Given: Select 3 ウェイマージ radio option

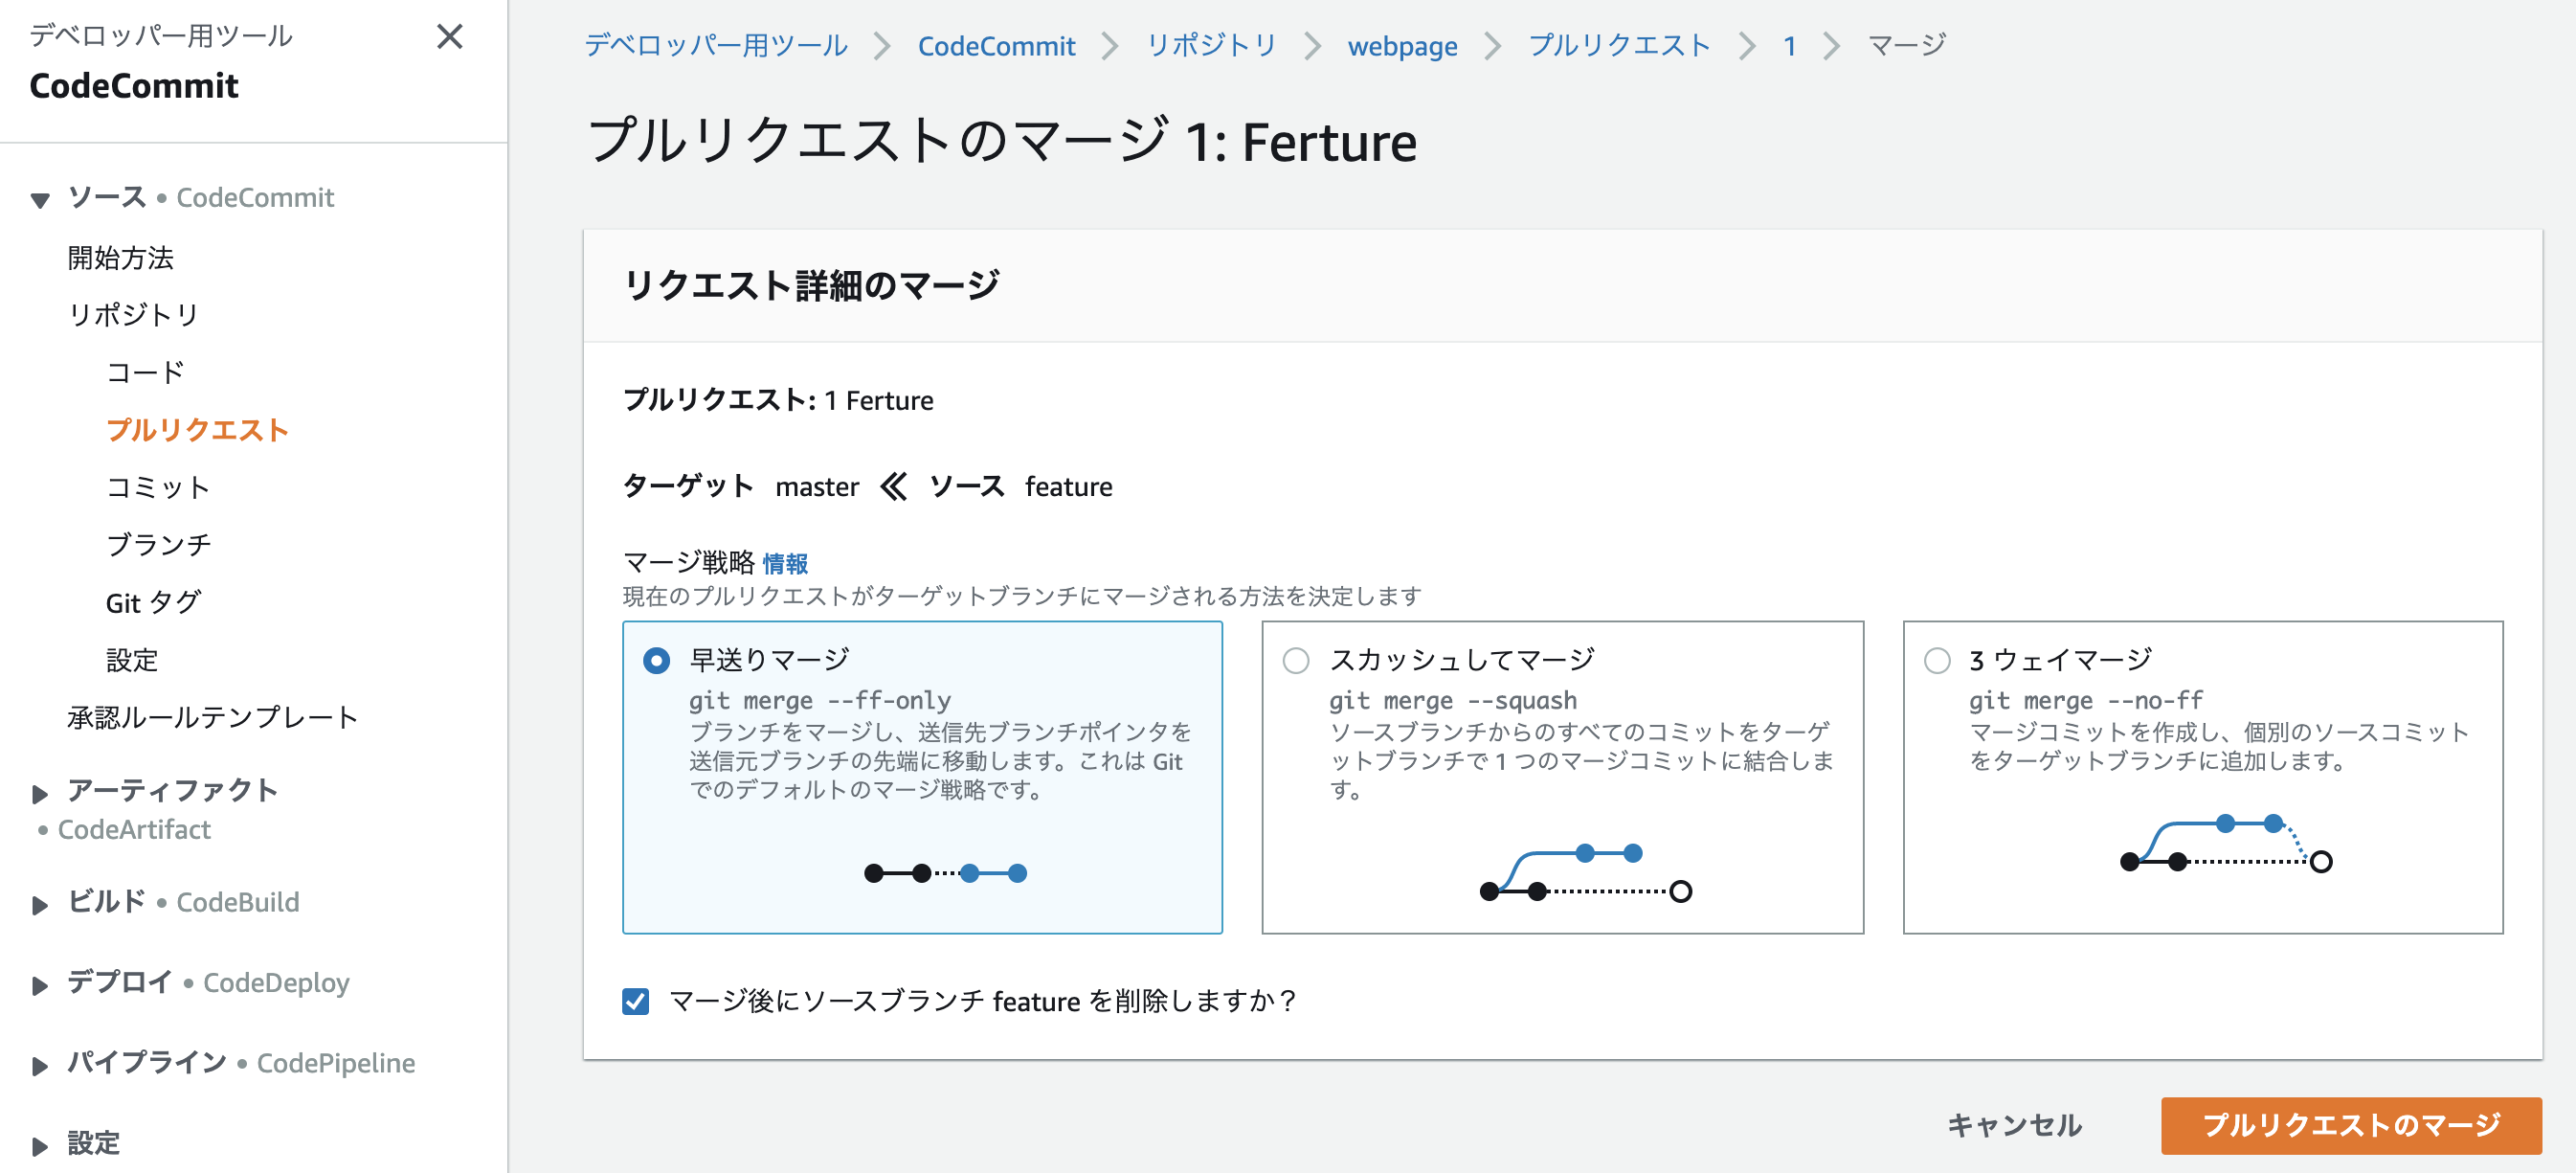Looking at the screenshot, I should (x=1937, y=661).
